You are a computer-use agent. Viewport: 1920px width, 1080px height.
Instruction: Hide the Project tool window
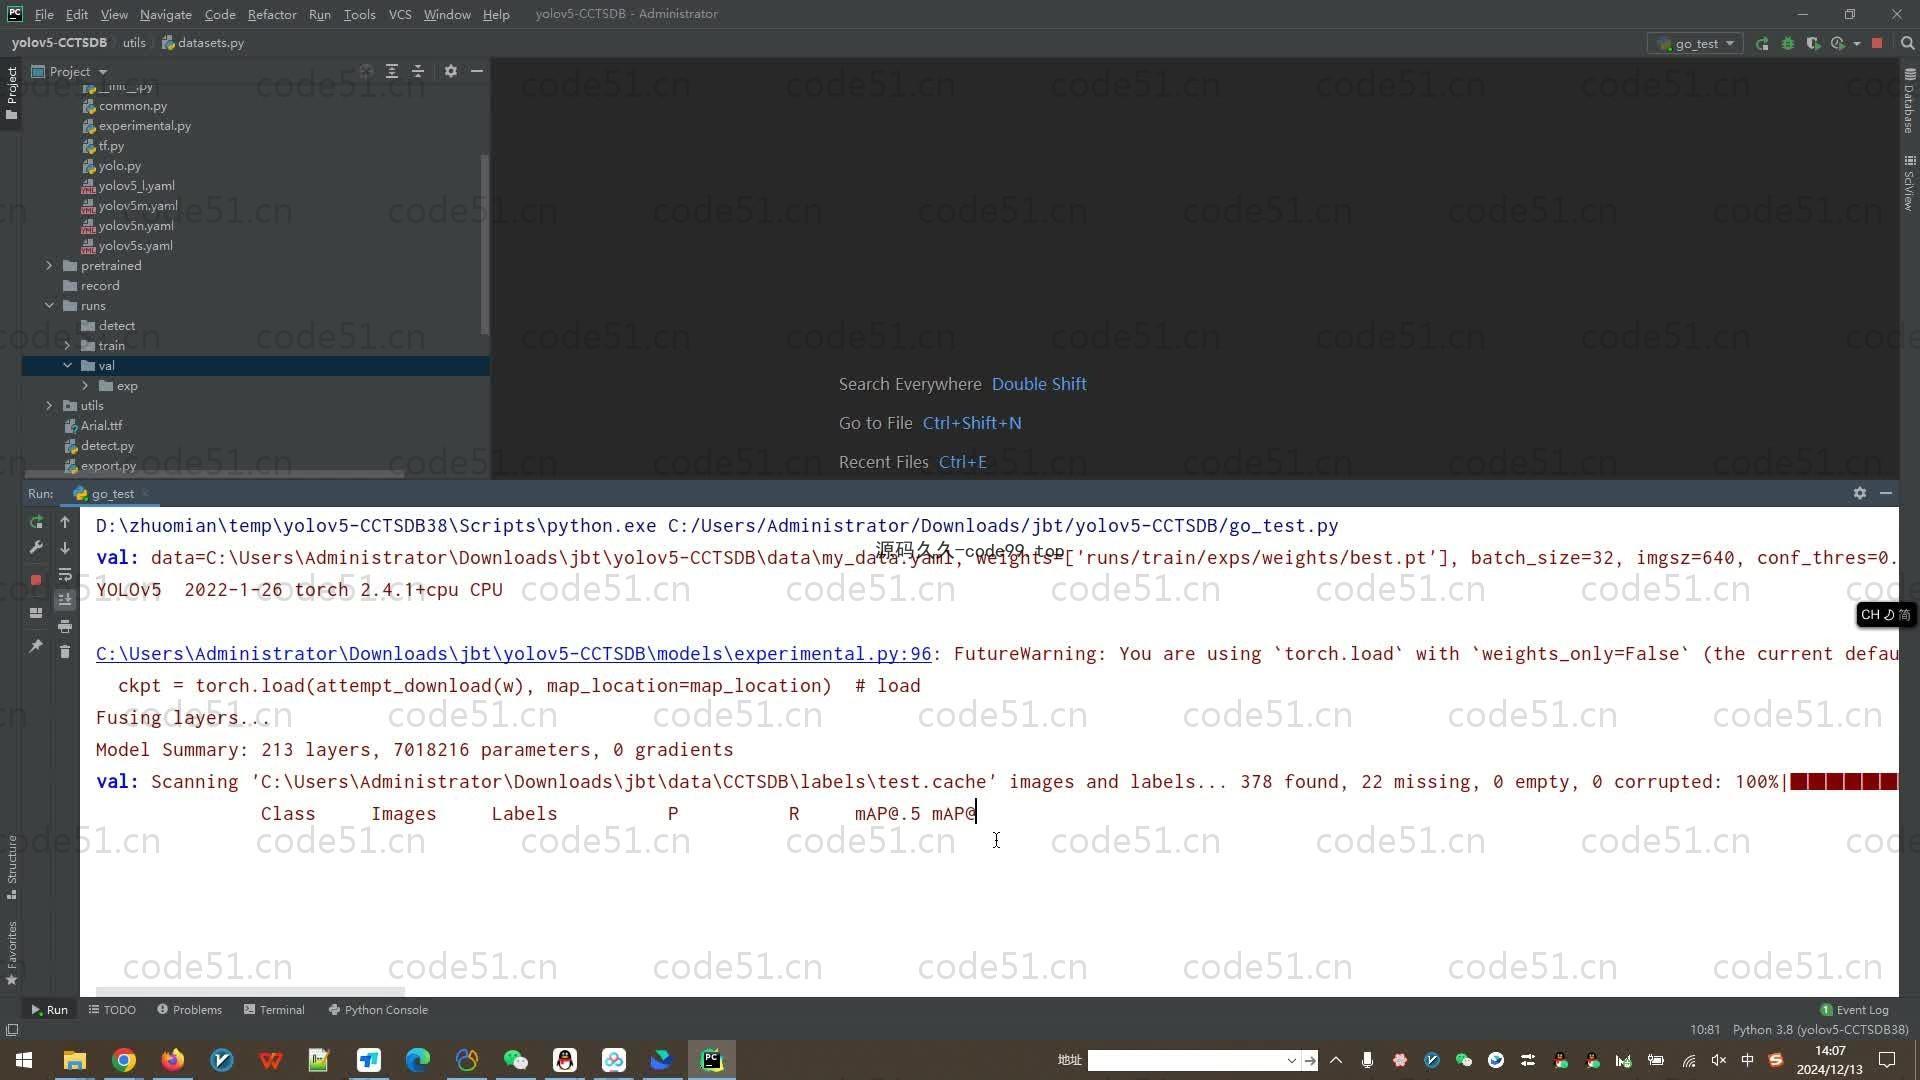click(477, 72)
